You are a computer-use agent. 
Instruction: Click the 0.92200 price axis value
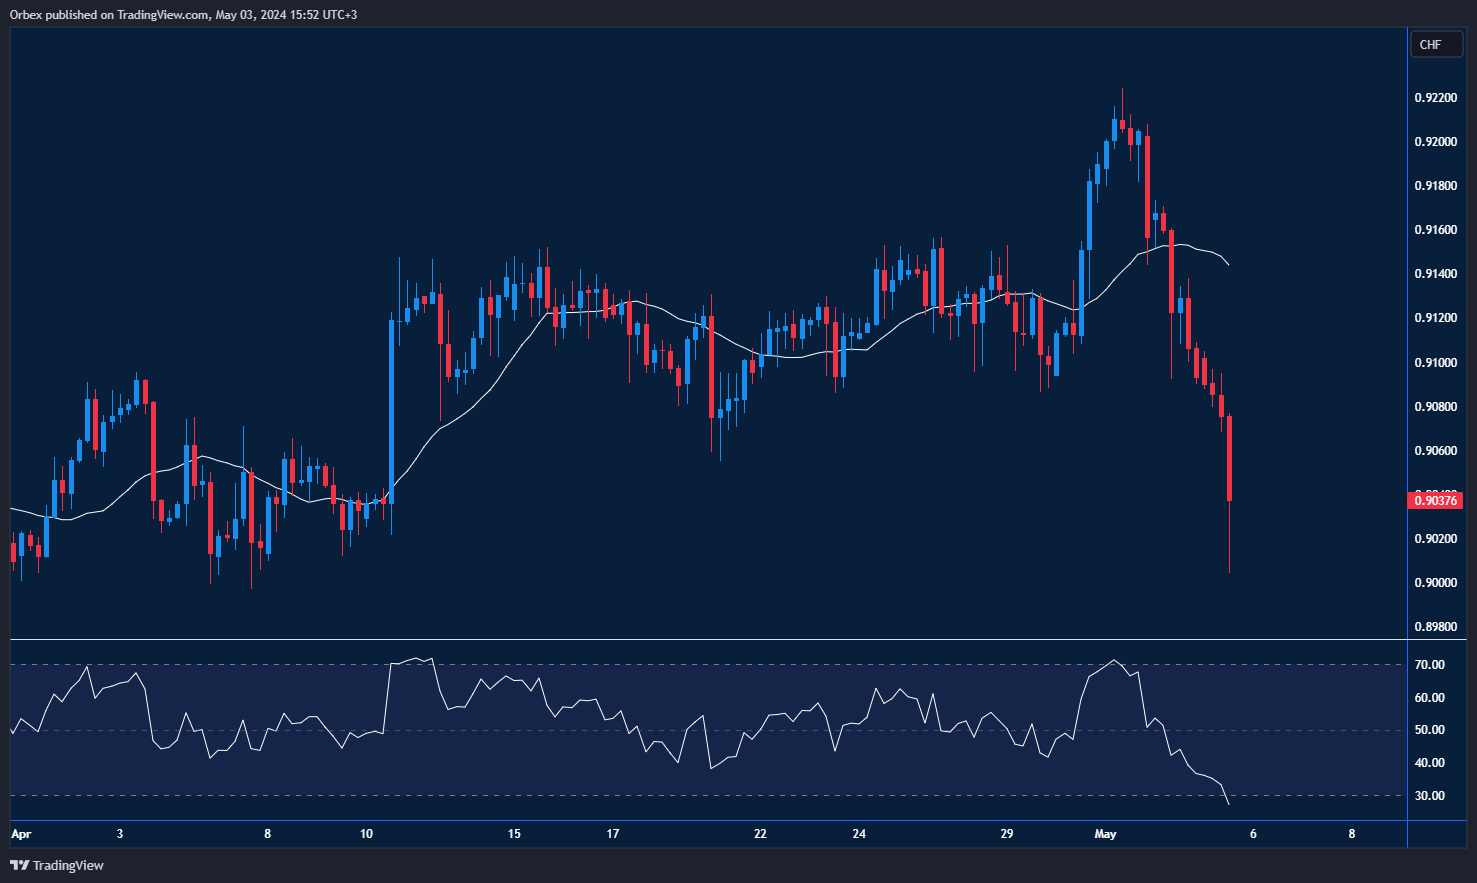tap(1436, 97)
